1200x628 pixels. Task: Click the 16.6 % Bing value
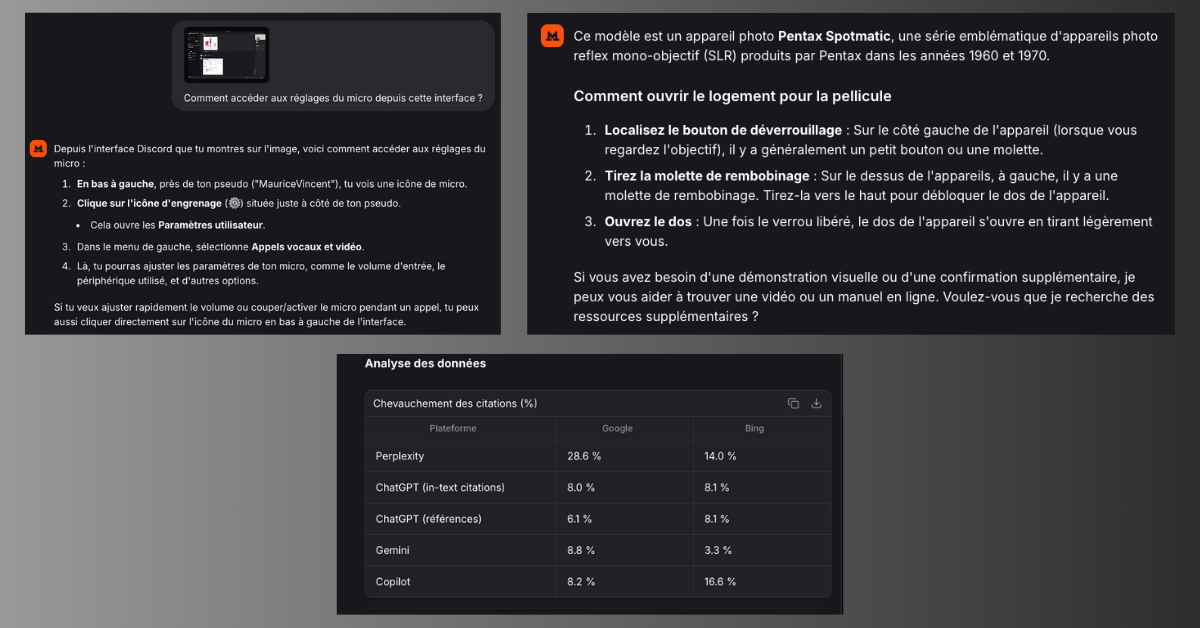click(720, 581)
